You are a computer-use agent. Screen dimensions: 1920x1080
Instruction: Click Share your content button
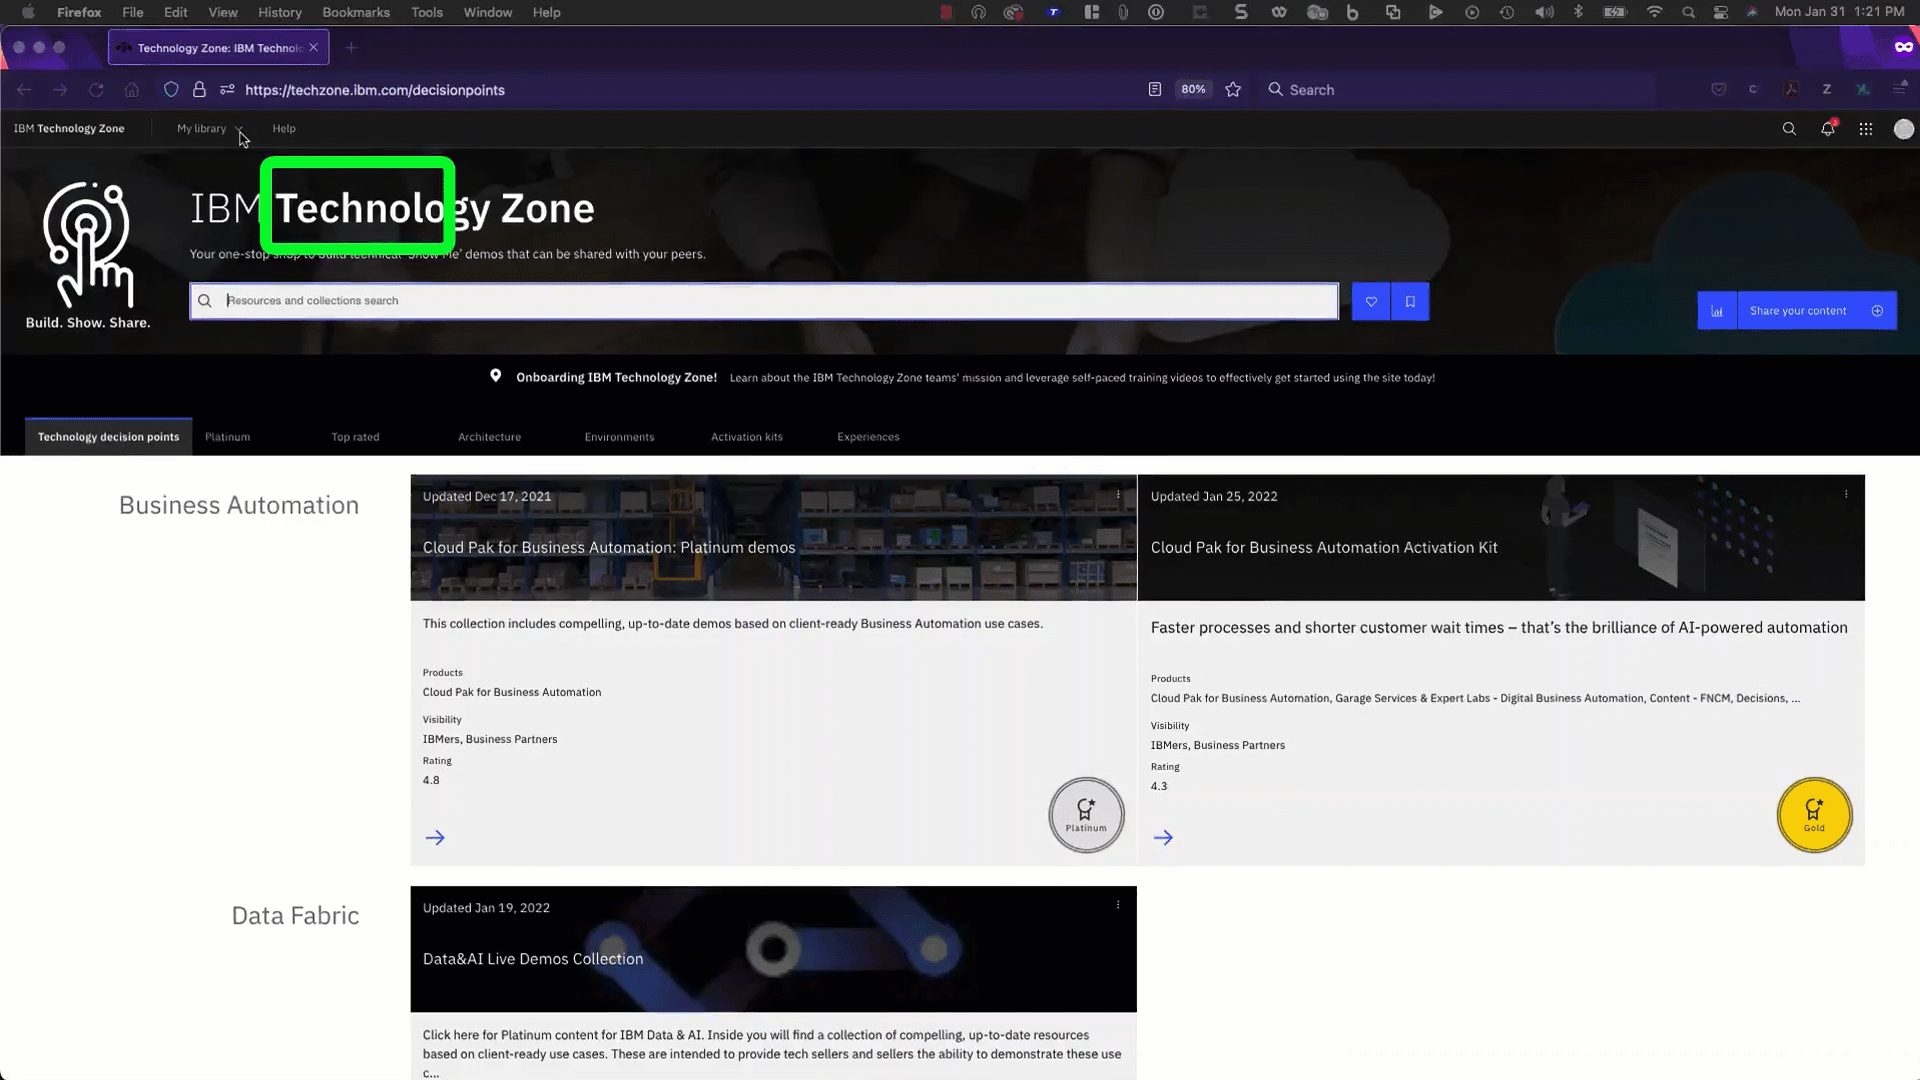pyautogui.click(x=1817, y=311)
